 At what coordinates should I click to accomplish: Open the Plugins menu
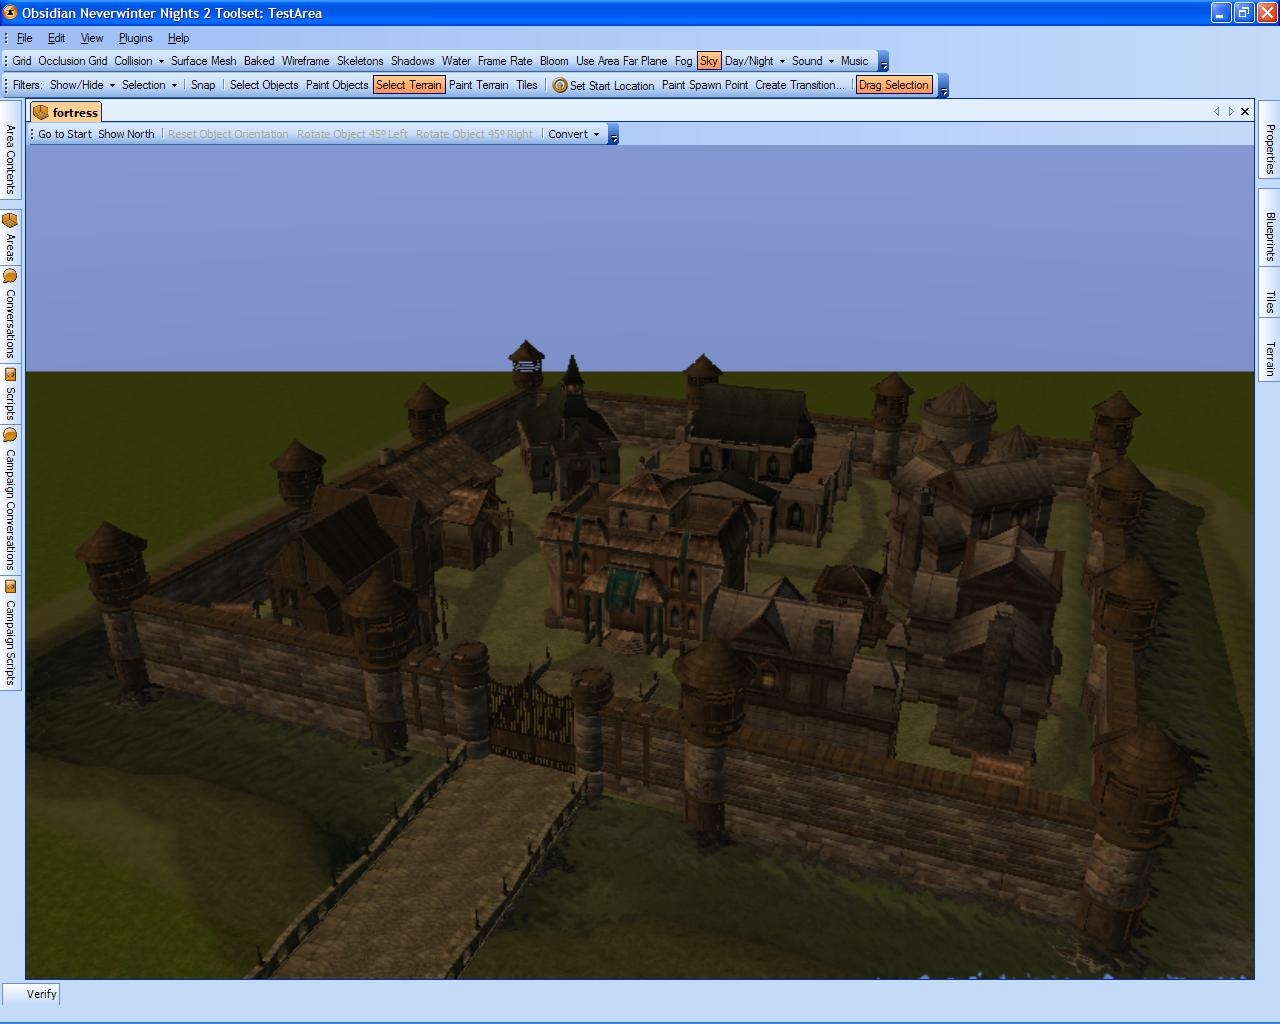click(135, 38)
